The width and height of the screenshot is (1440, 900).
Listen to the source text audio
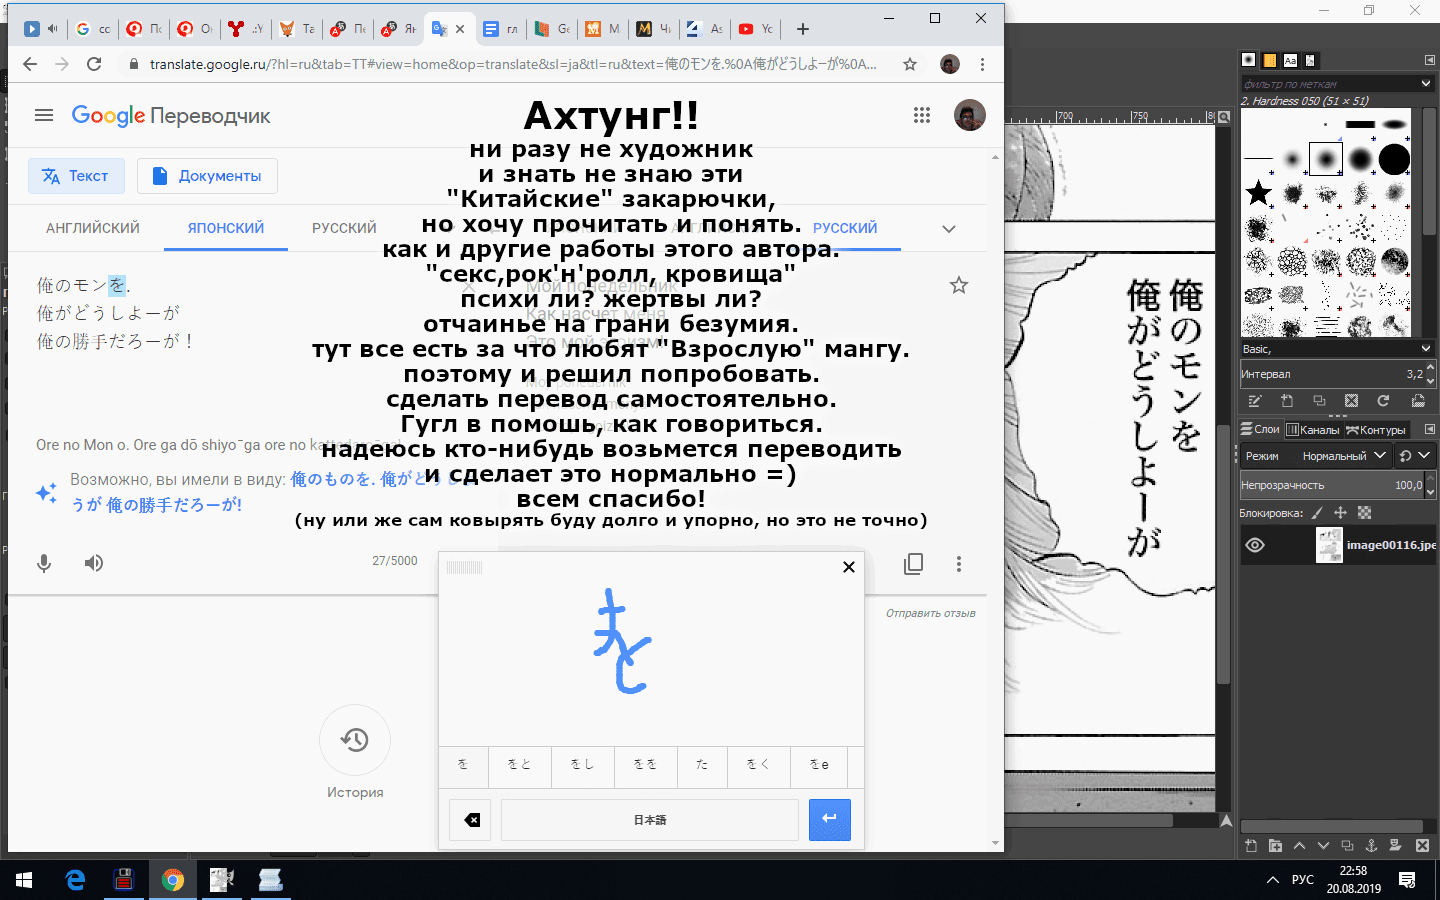94,563
